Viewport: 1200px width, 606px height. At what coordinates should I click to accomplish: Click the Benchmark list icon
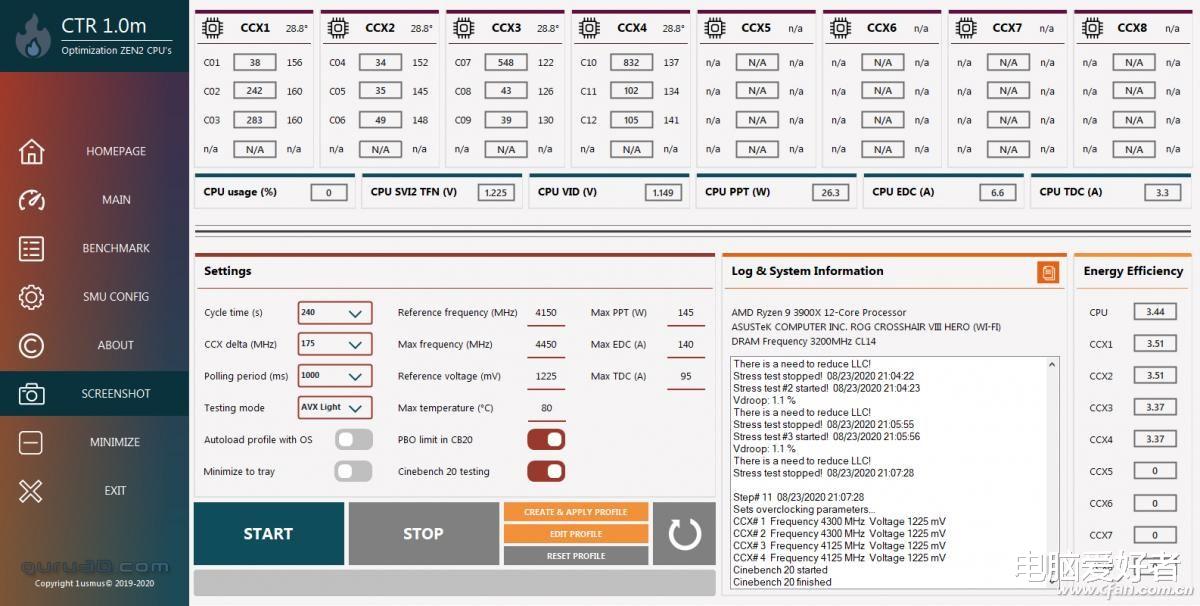[31, 248]
